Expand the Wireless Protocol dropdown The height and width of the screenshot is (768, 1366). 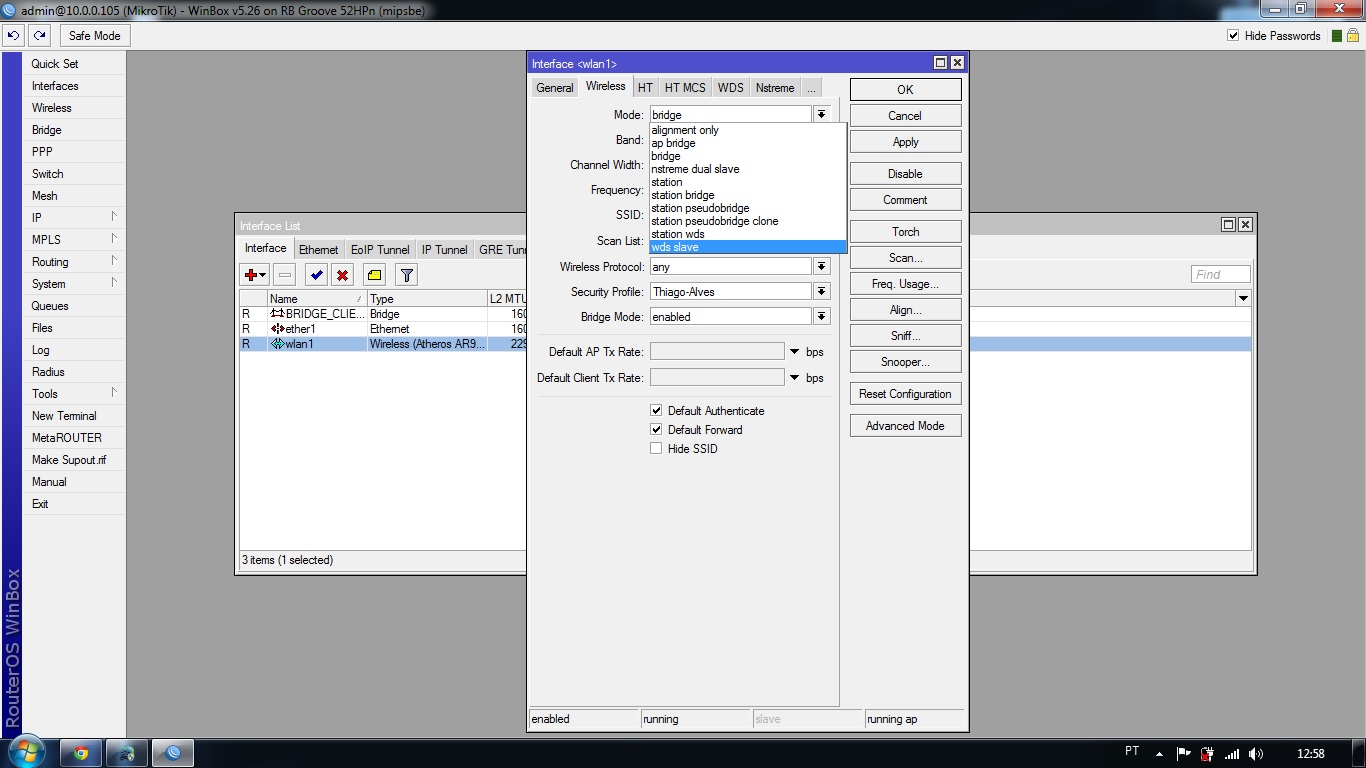click(821, 267)
